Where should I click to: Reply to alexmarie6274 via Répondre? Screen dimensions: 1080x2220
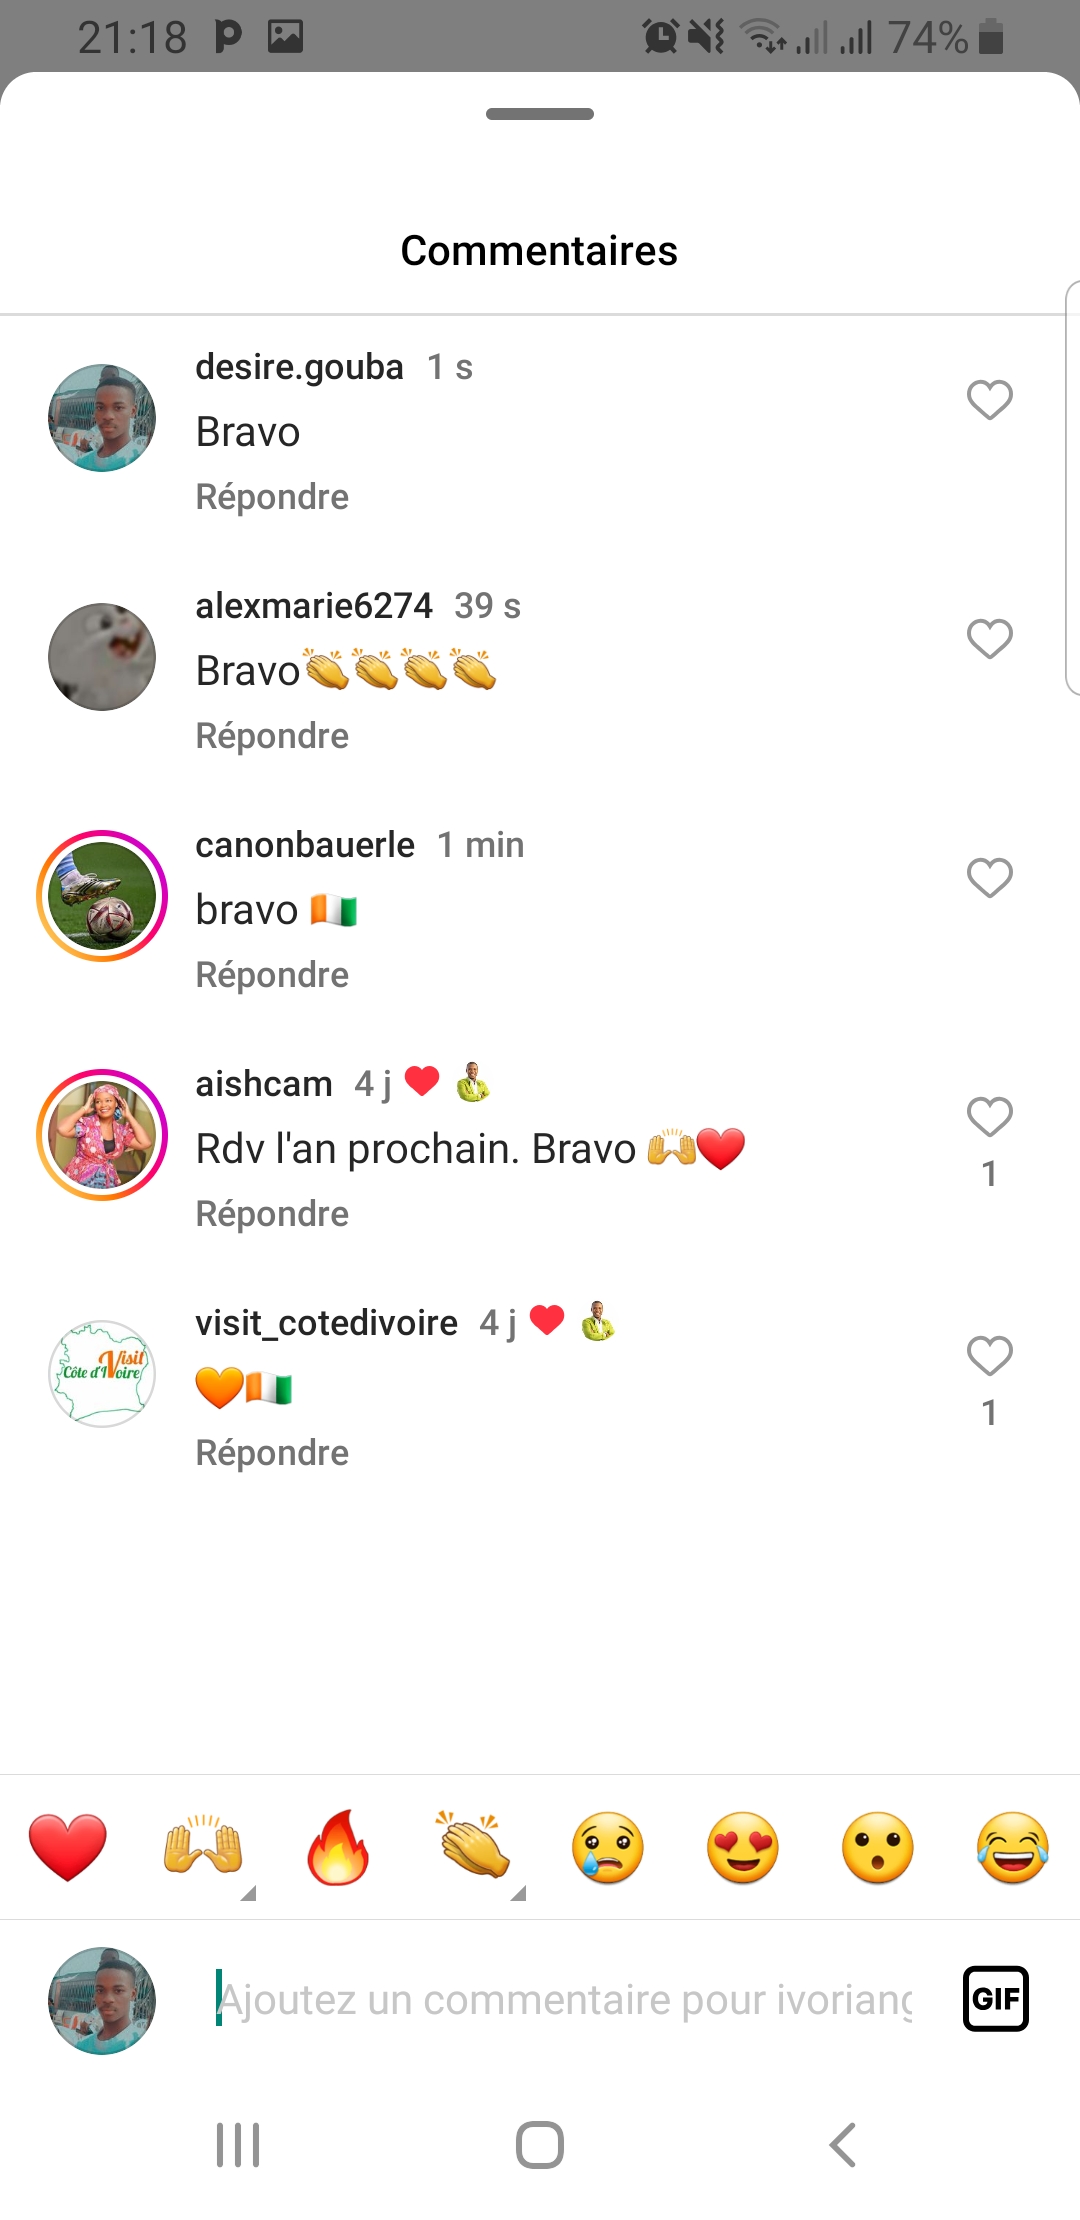click(x=272, y=736)
